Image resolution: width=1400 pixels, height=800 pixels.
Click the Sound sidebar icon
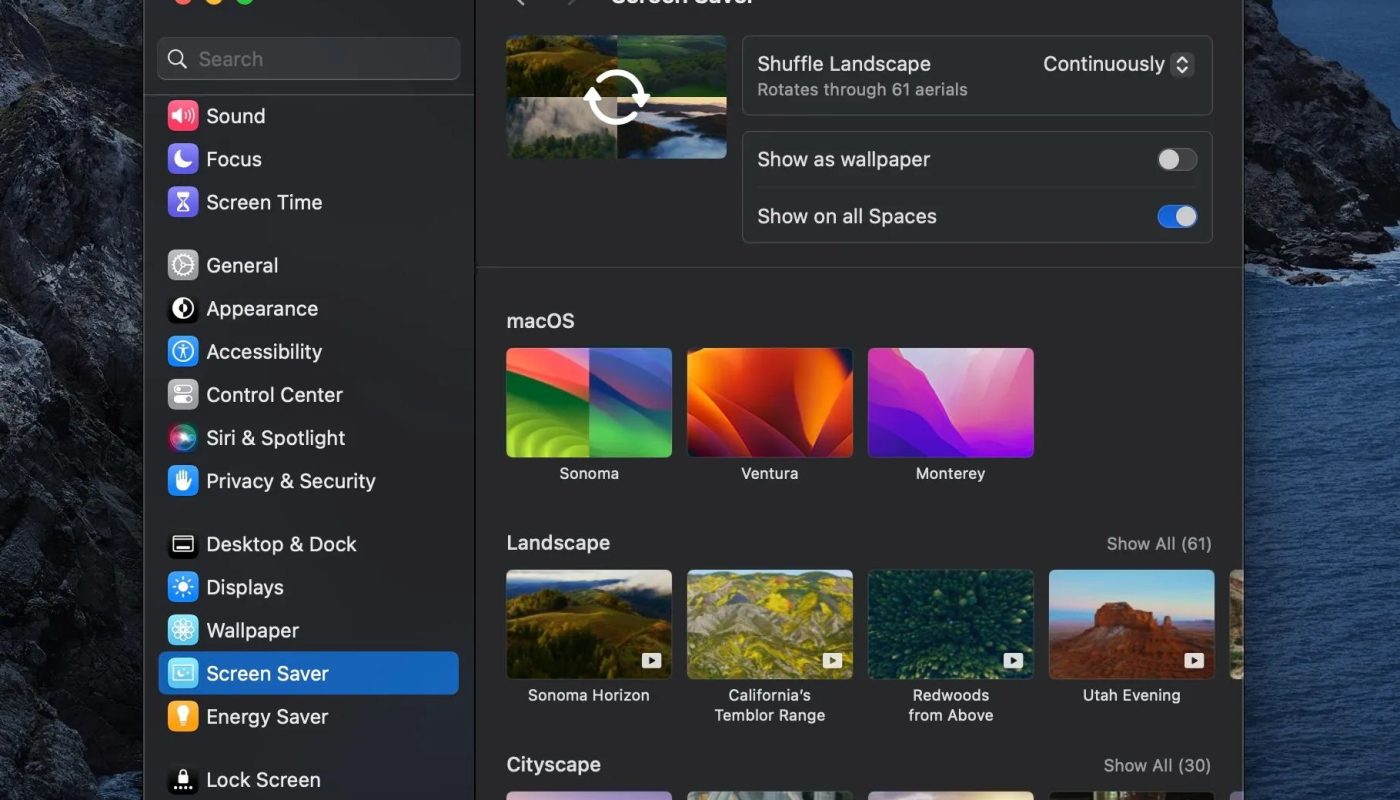[183, 116]
